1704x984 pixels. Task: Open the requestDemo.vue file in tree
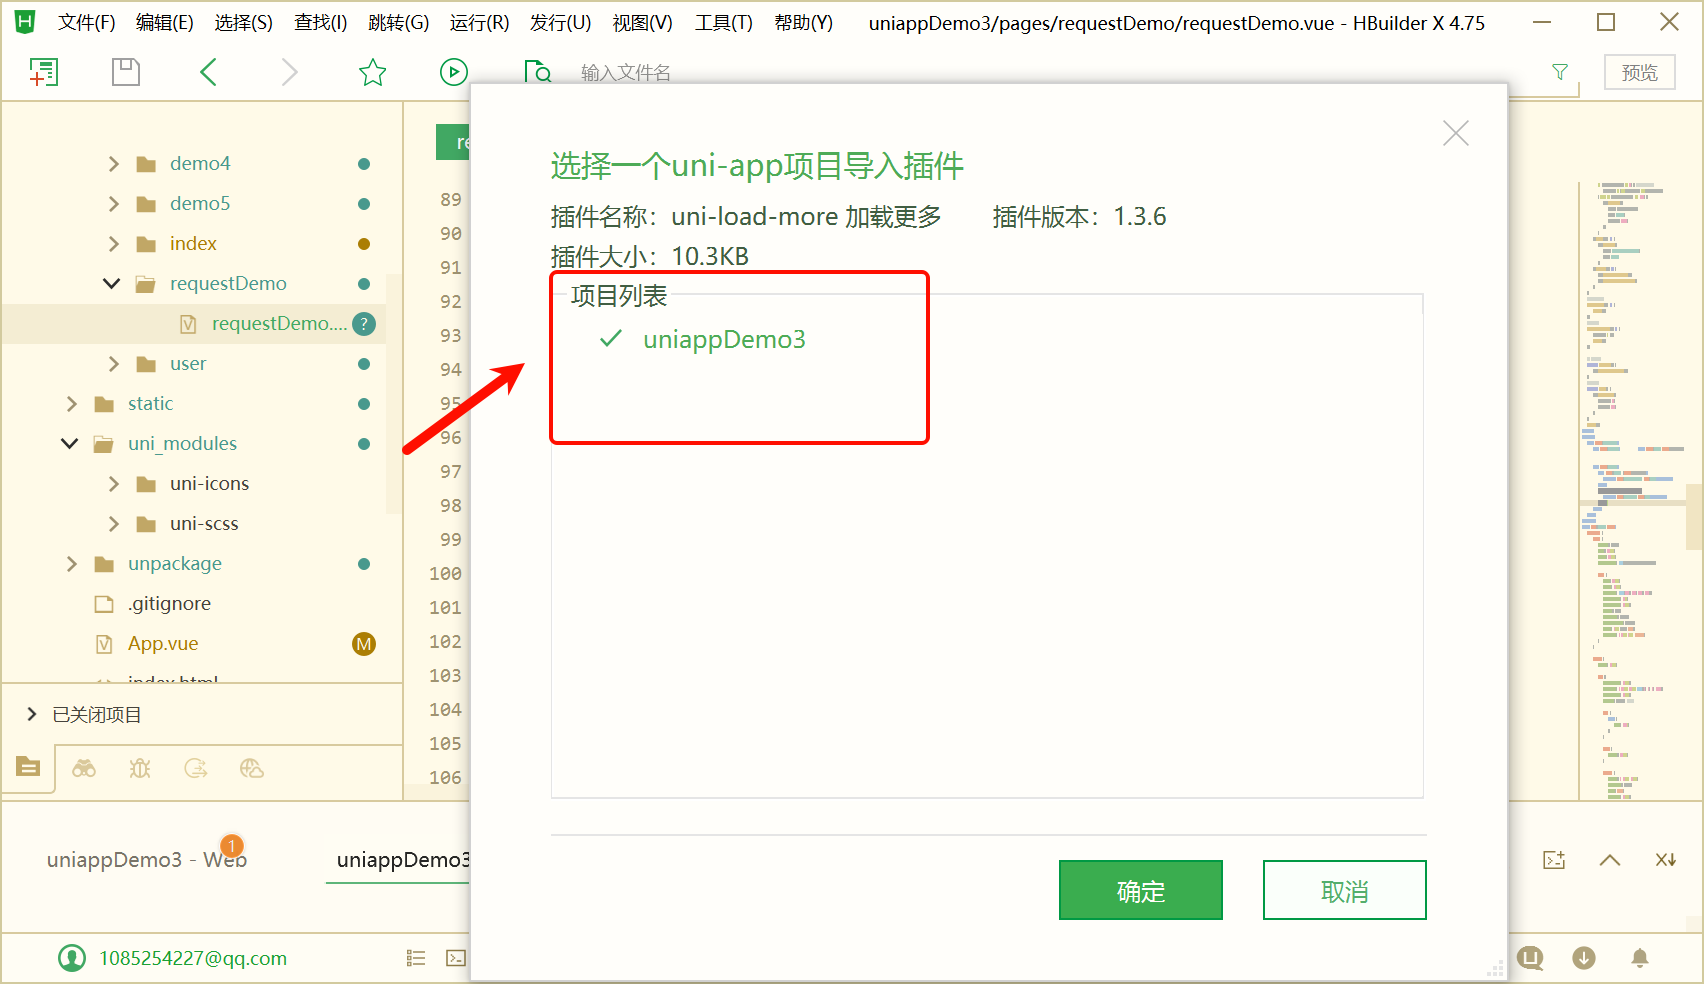(279, 324)
